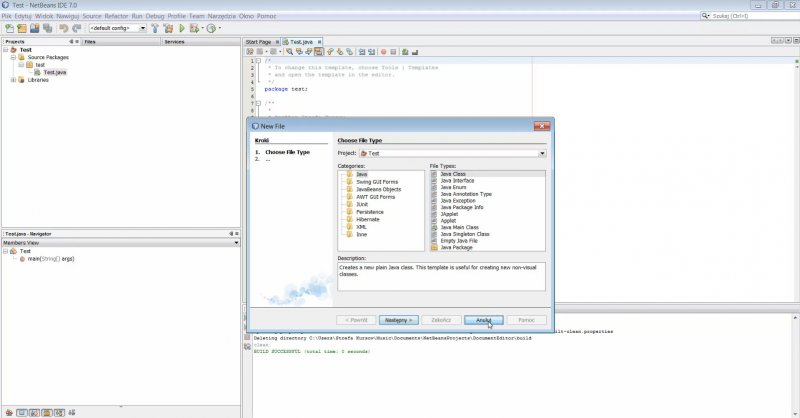Select Java Interface file type
The image size is (800, 418).
tap(458, 181)
